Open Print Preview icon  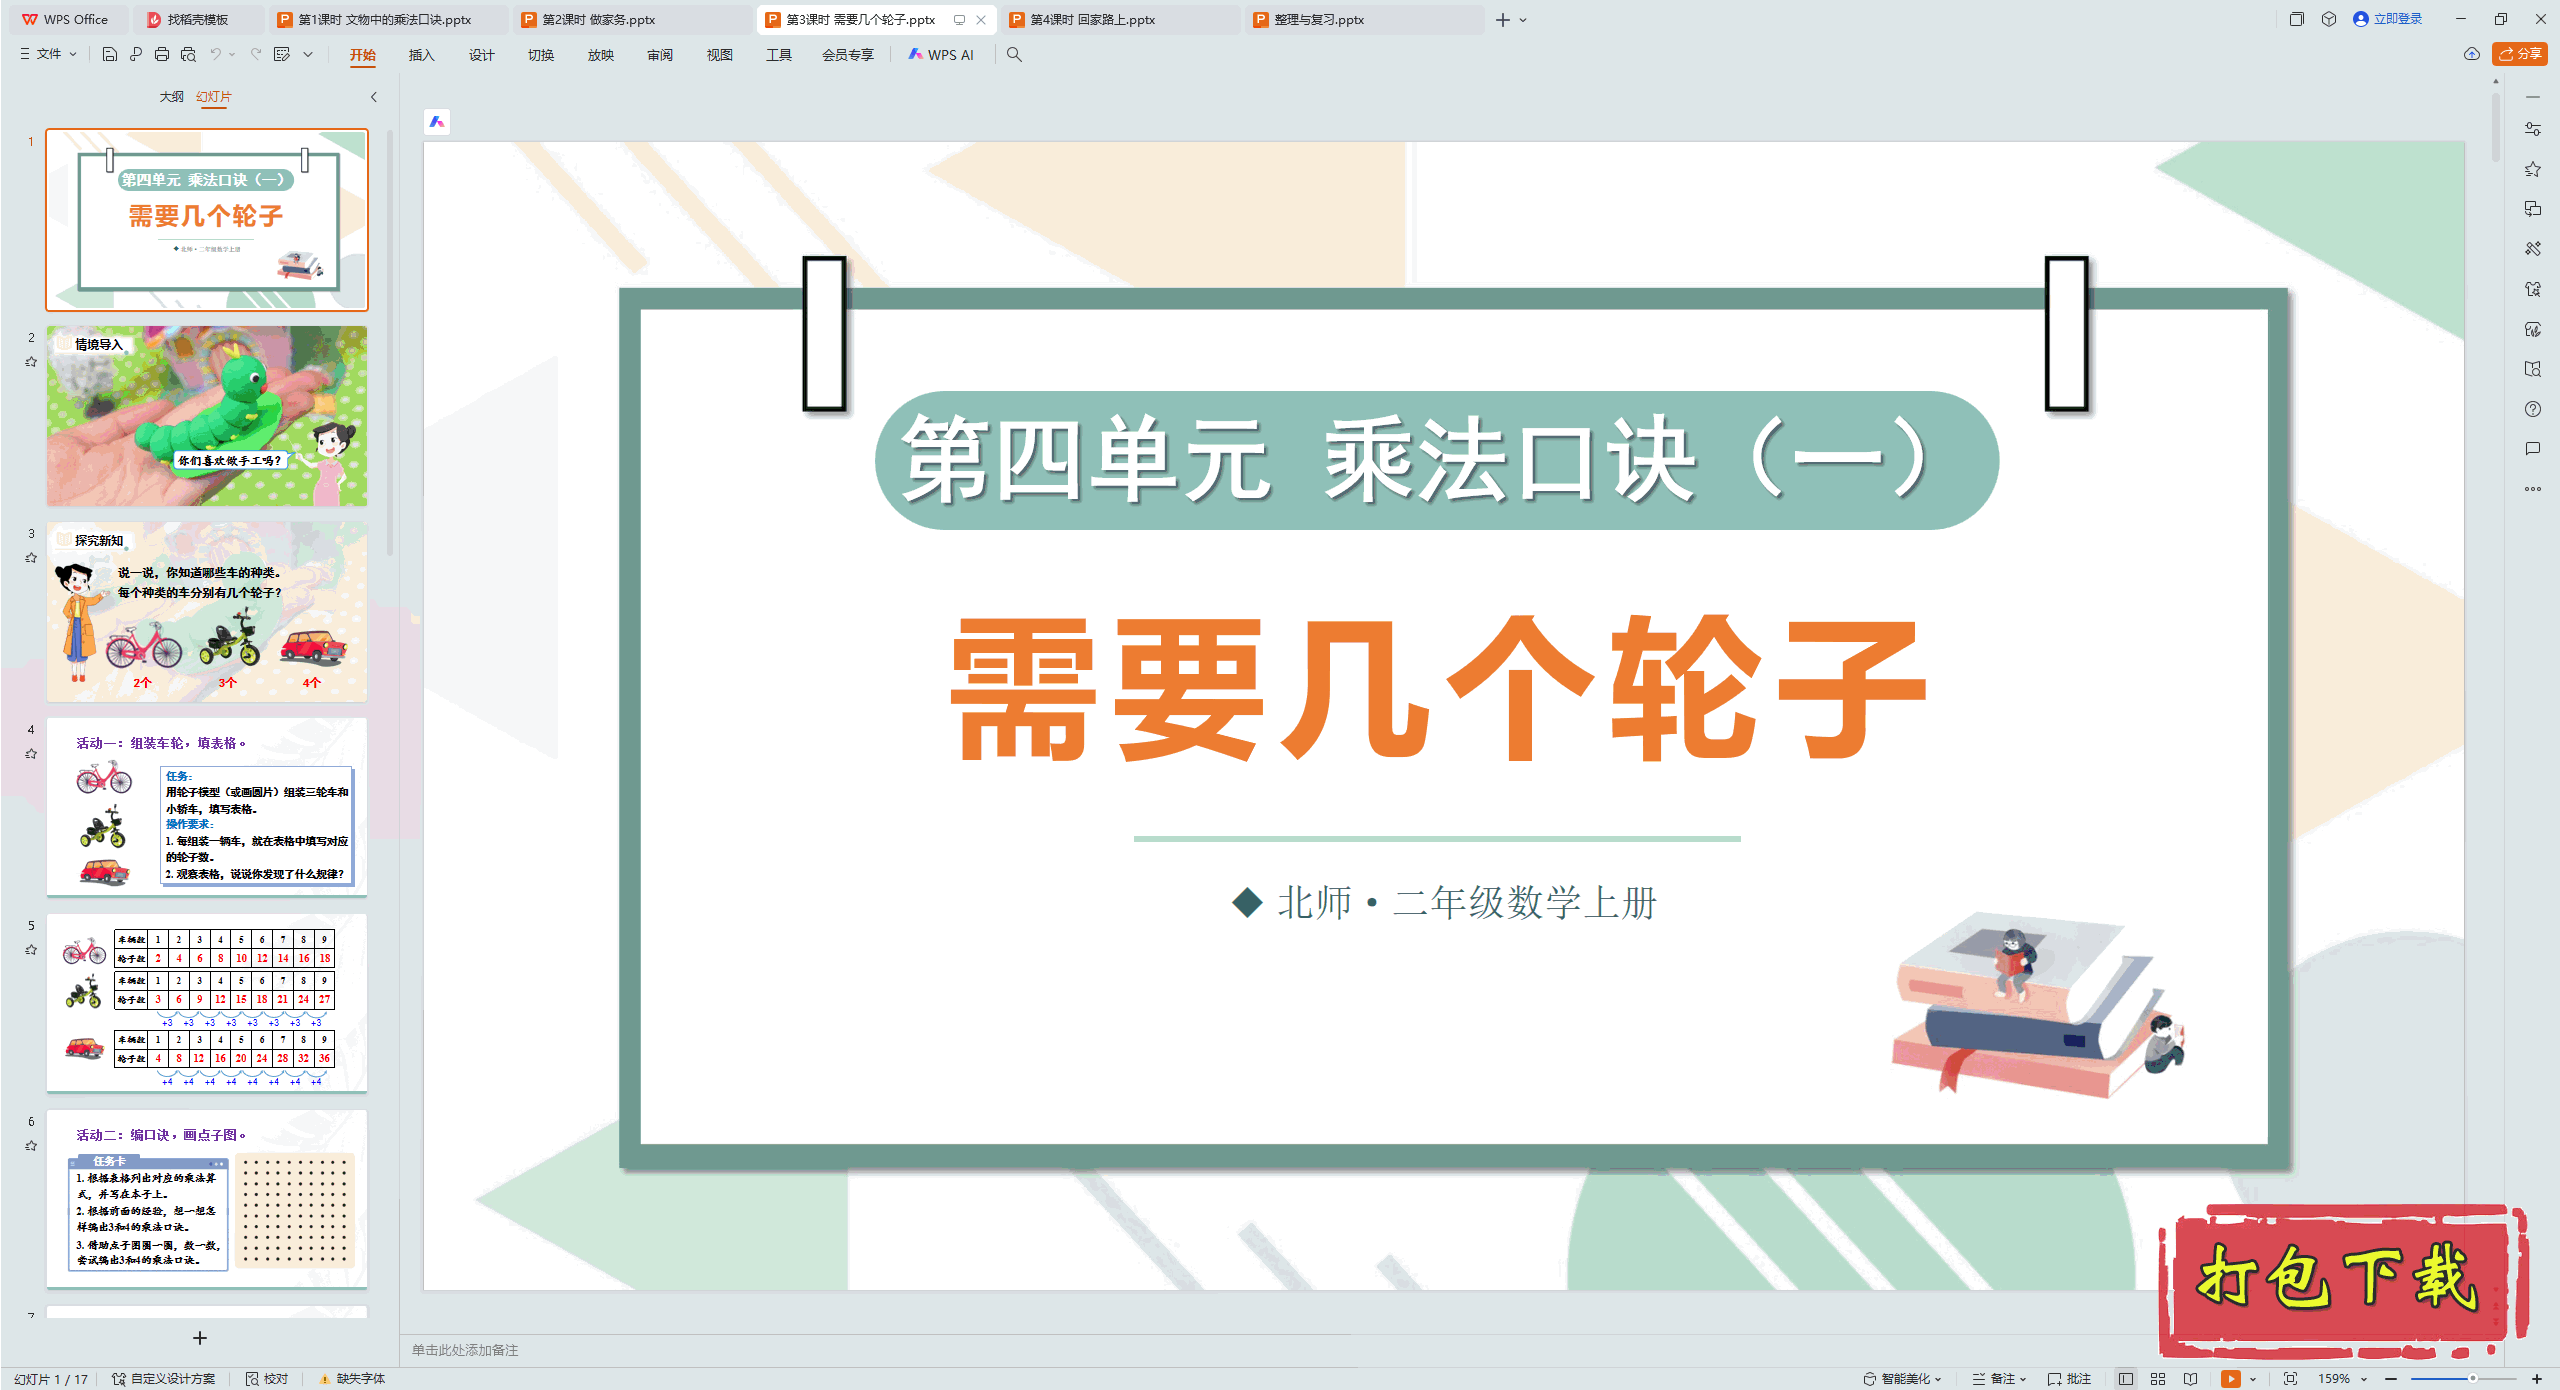click(x=188, y=54)
